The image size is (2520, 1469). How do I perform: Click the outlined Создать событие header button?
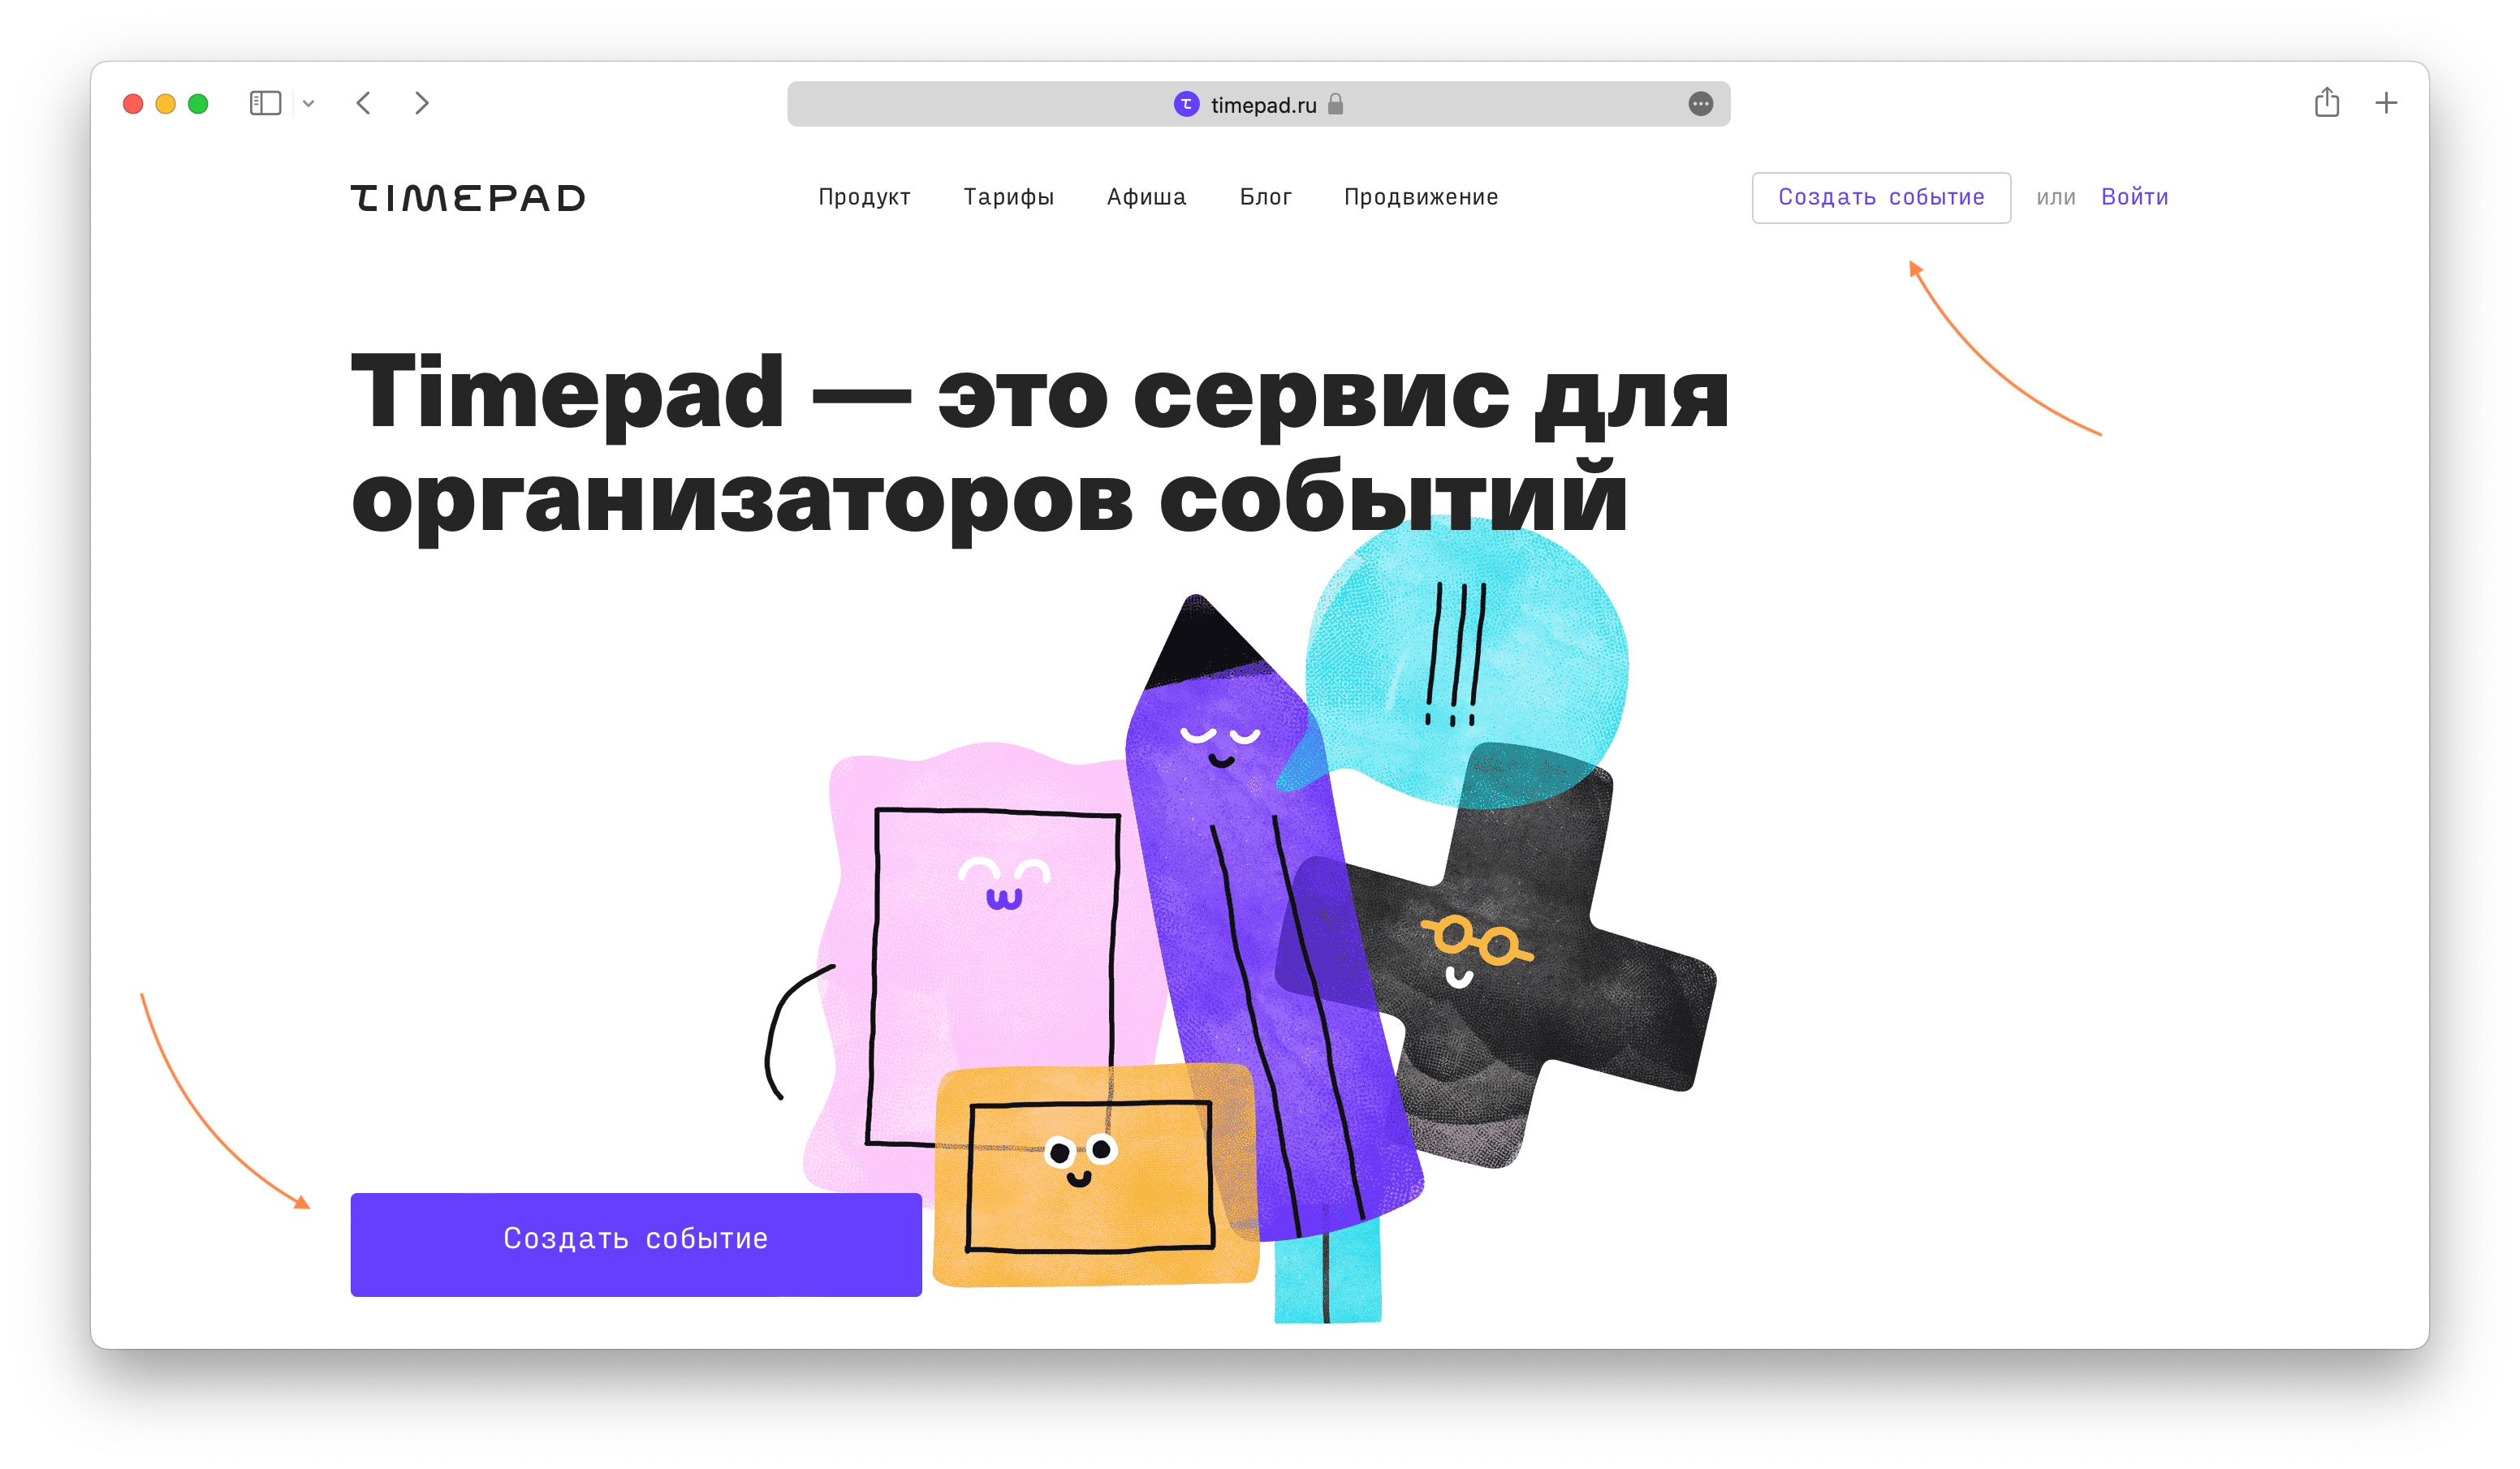point(1880,198)
